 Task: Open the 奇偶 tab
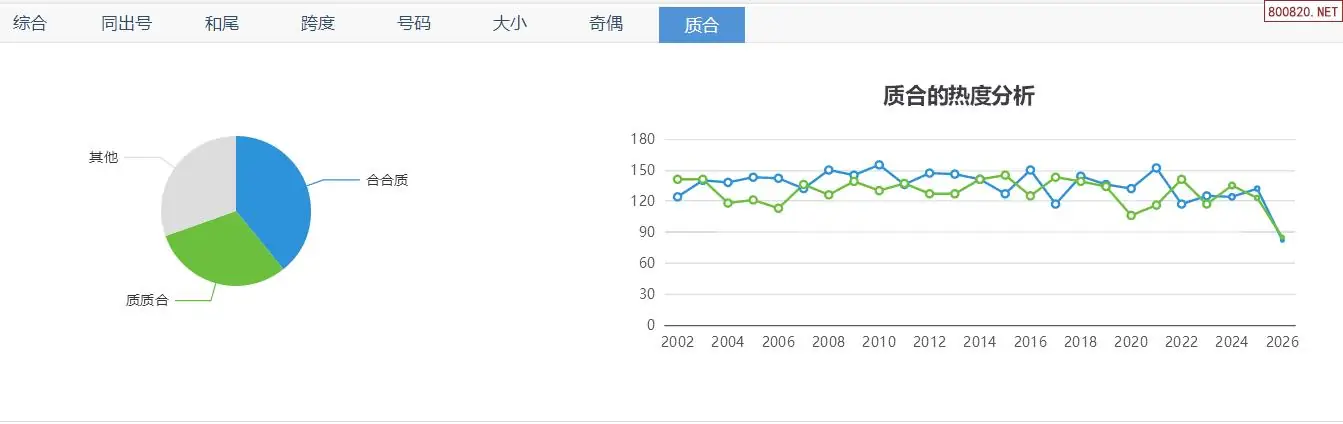606,24
